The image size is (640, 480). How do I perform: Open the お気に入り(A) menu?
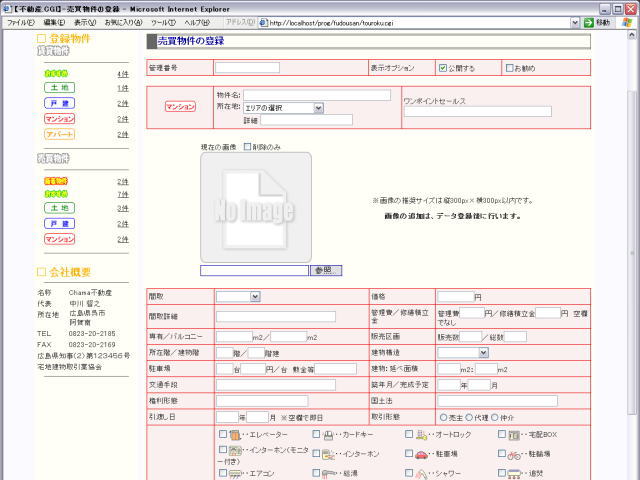pos(122,22)
